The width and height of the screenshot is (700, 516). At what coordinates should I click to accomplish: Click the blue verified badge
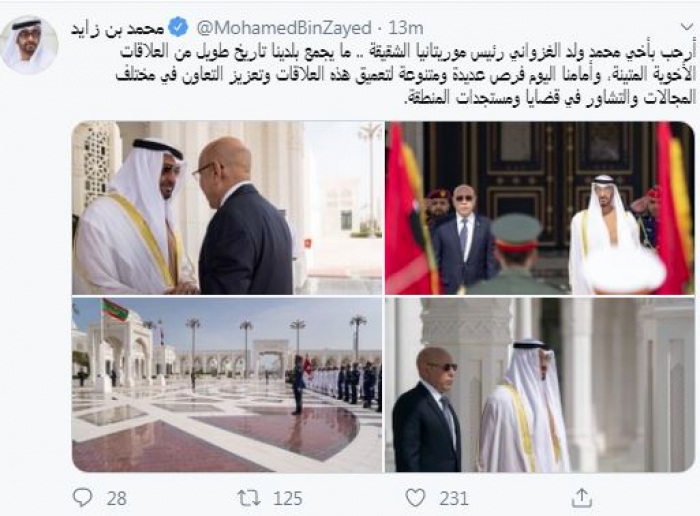[180, 28]
